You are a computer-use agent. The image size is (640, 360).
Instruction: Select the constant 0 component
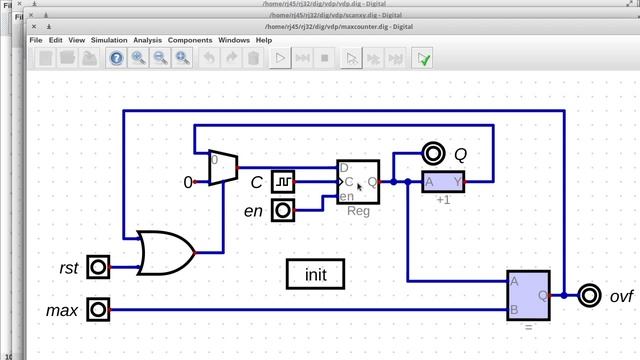point(189,182)
